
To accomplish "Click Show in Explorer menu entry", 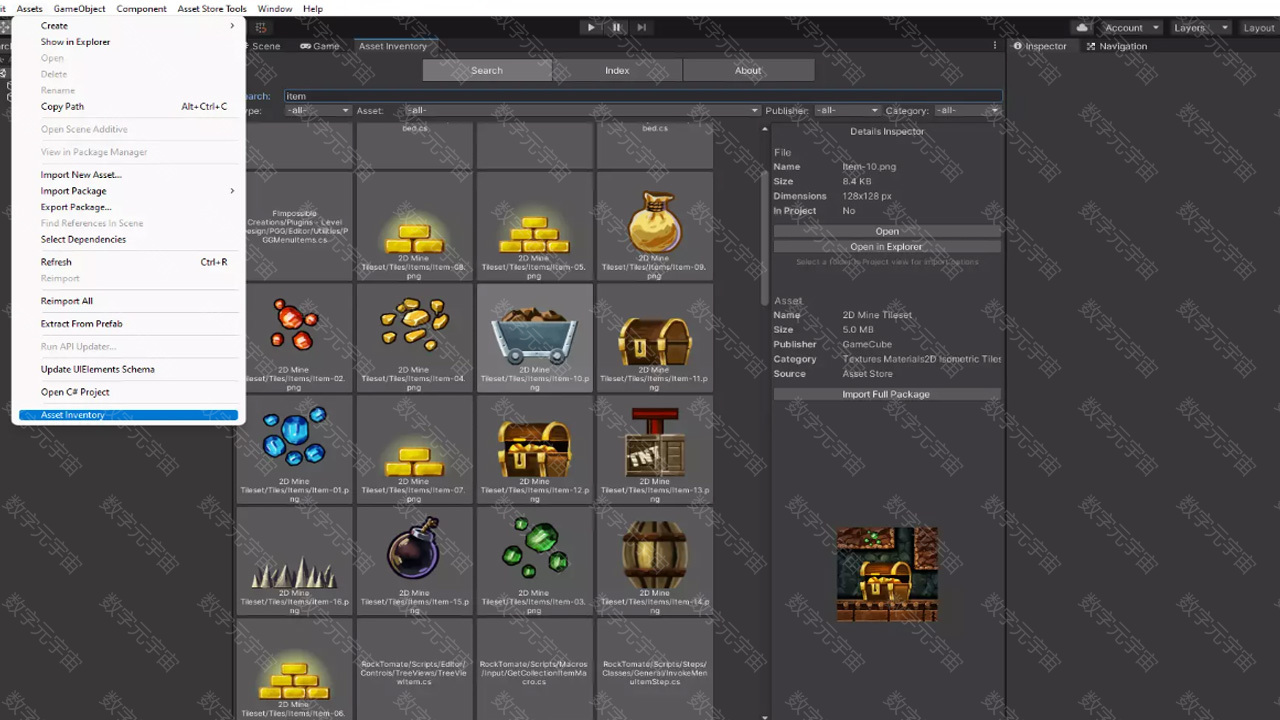I will (128, 42).
